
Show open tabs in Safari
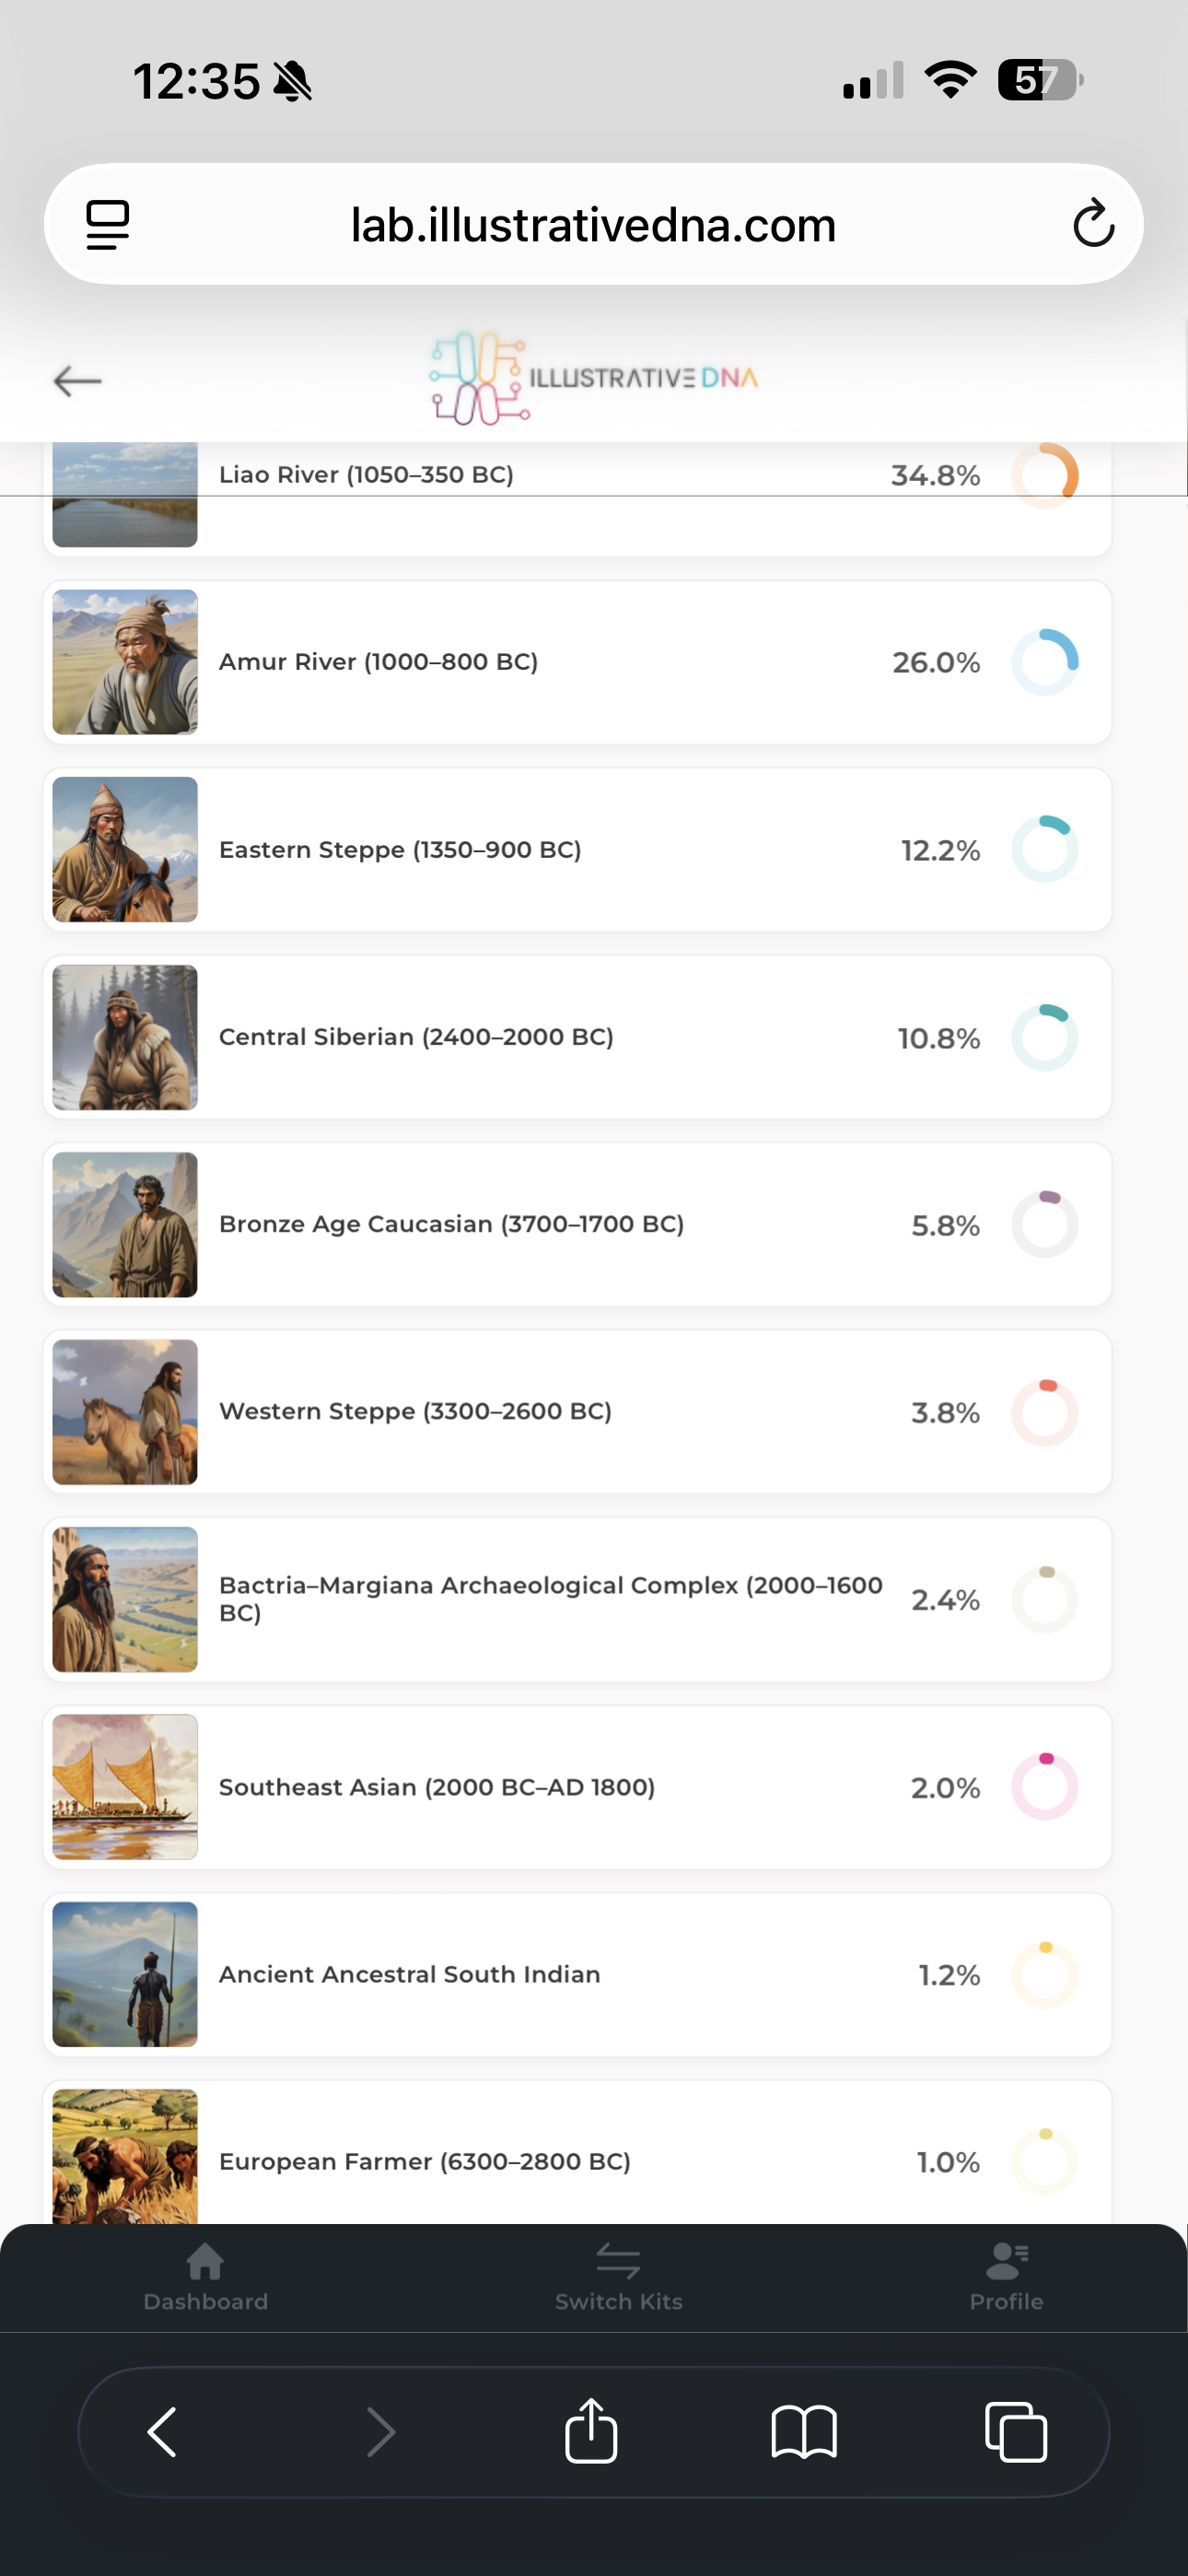pyautogui.click(x=1016, y=2431)
